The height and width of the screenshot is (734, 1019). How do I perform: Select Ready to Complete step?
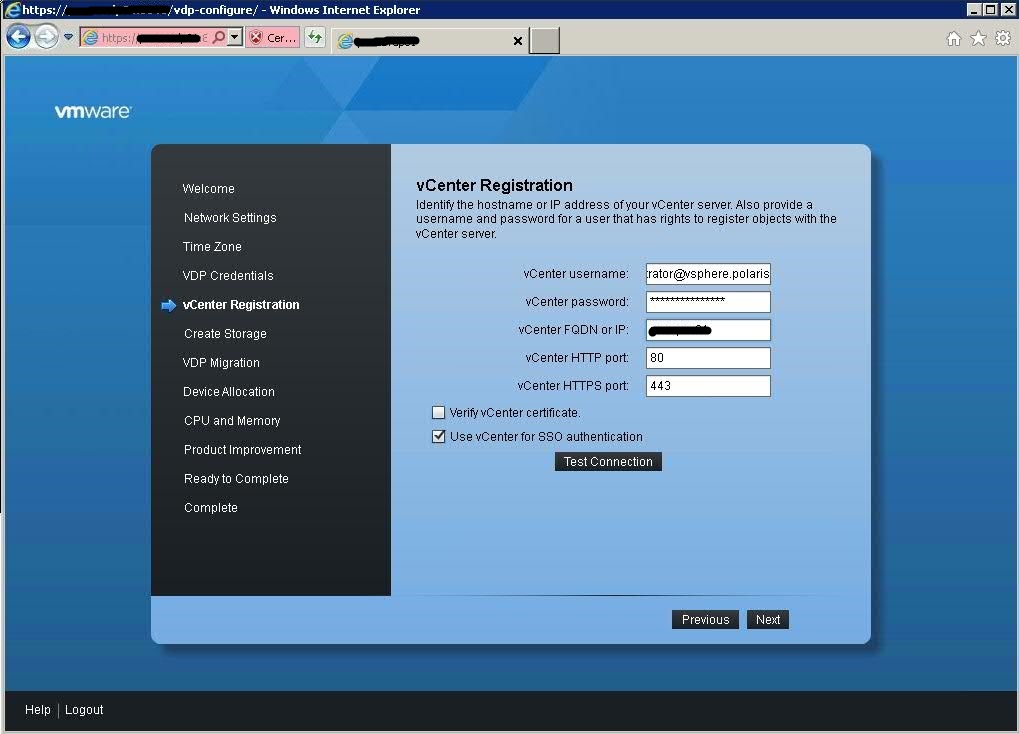coord(236,479)
